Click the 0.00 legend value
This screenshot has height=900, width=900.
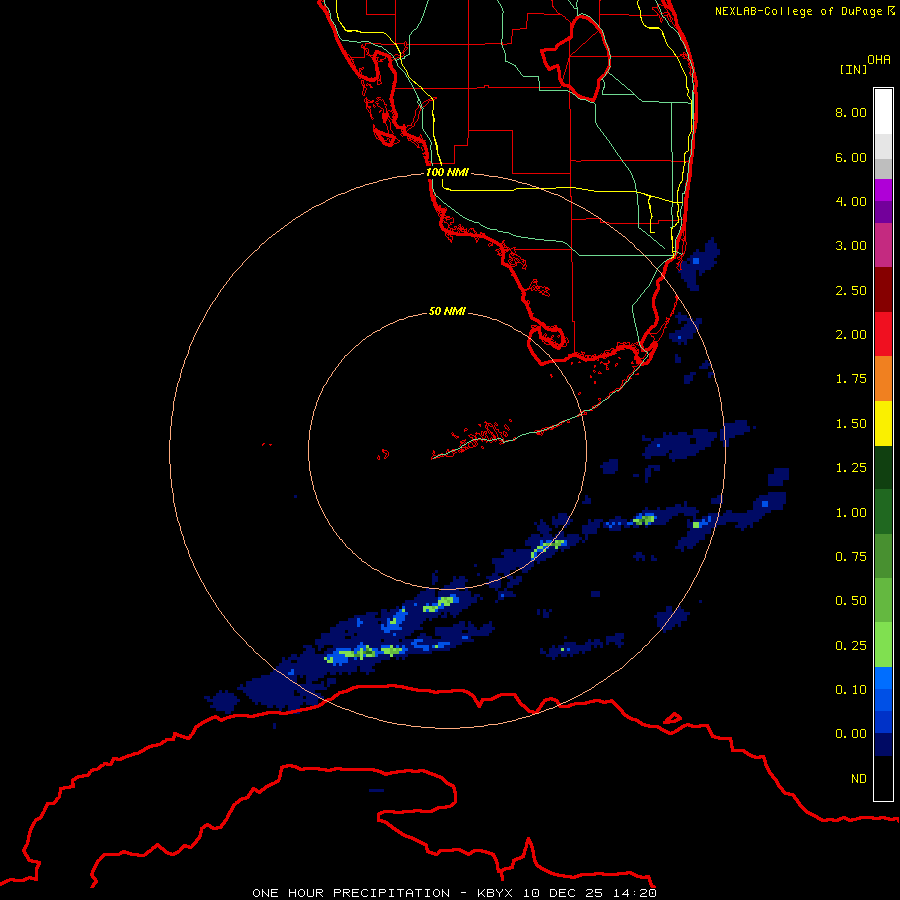[851, 734]
